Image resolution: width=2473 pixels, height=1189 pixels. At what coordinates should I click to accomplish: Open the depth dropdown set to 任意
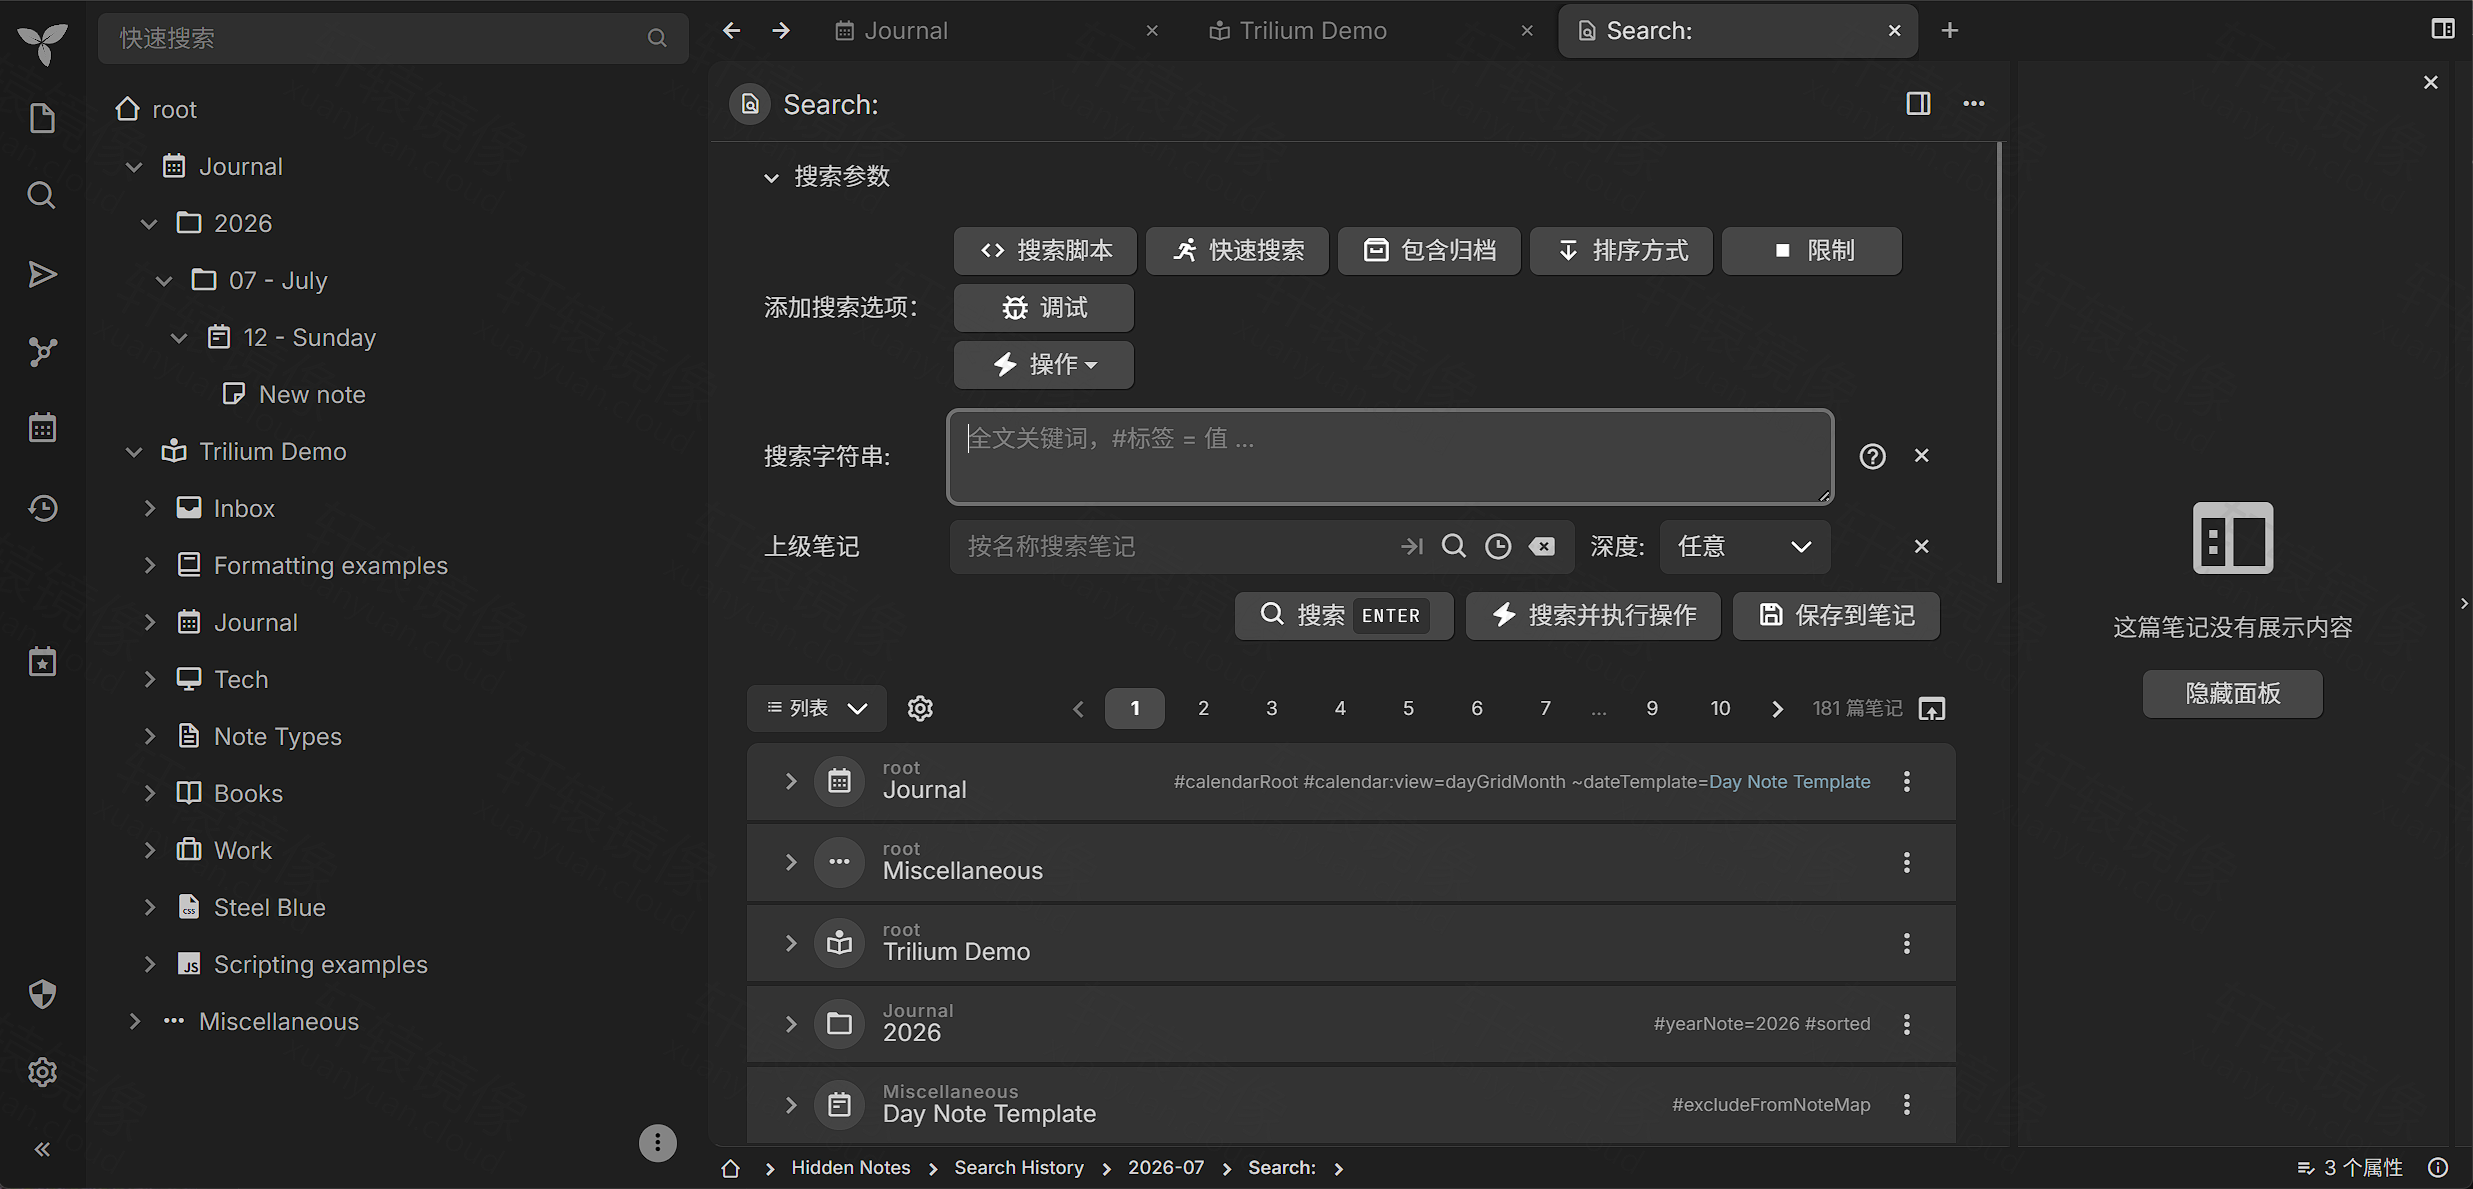(1744, 546)
